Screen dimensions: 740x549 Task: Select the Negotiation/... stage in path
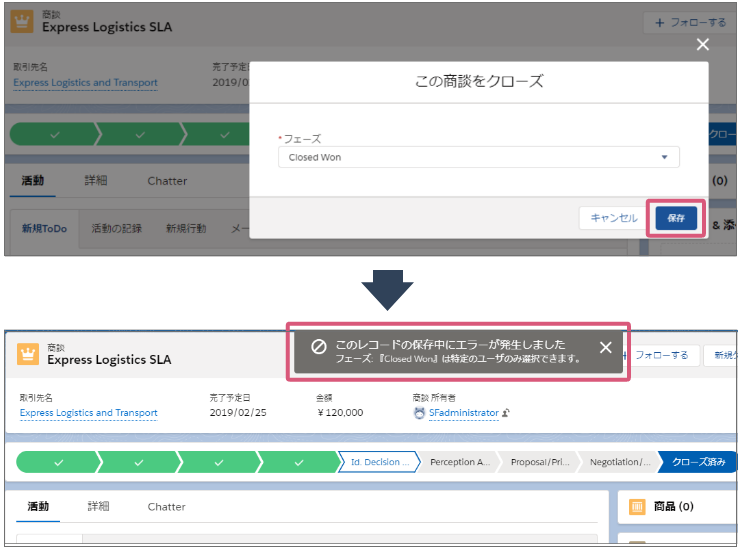(x=620, y=462)
